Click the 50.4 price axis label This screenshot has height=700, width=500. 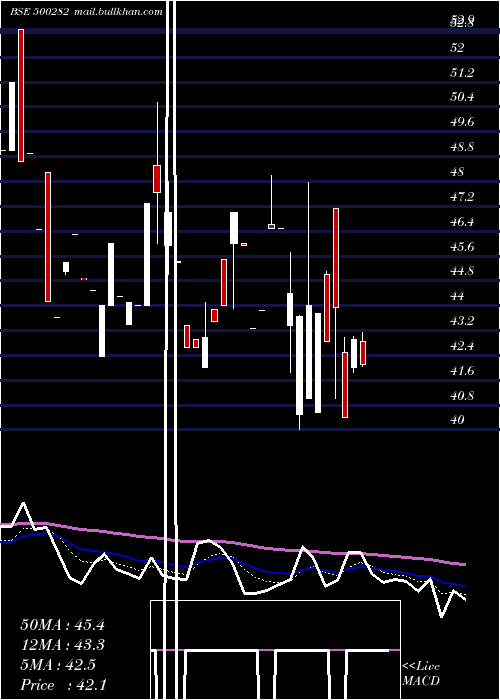coord(462,97)
